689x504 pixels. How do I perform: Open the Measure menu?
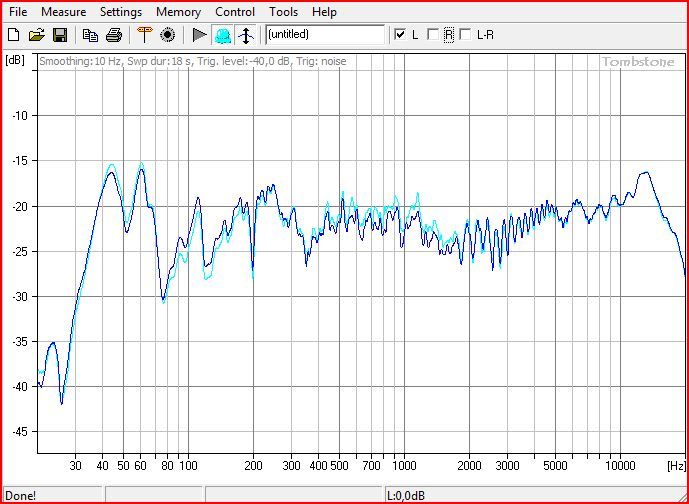[63, 12]
